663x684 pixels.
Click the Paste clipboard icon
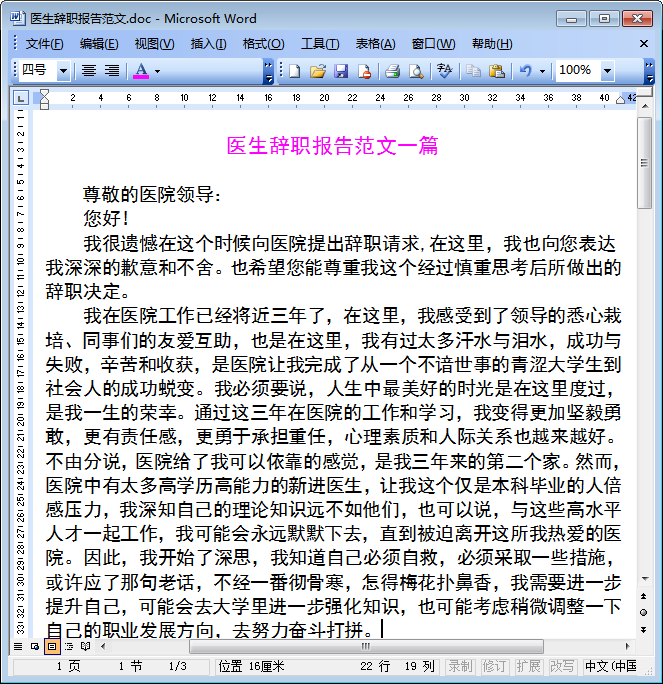click(496, 71)
